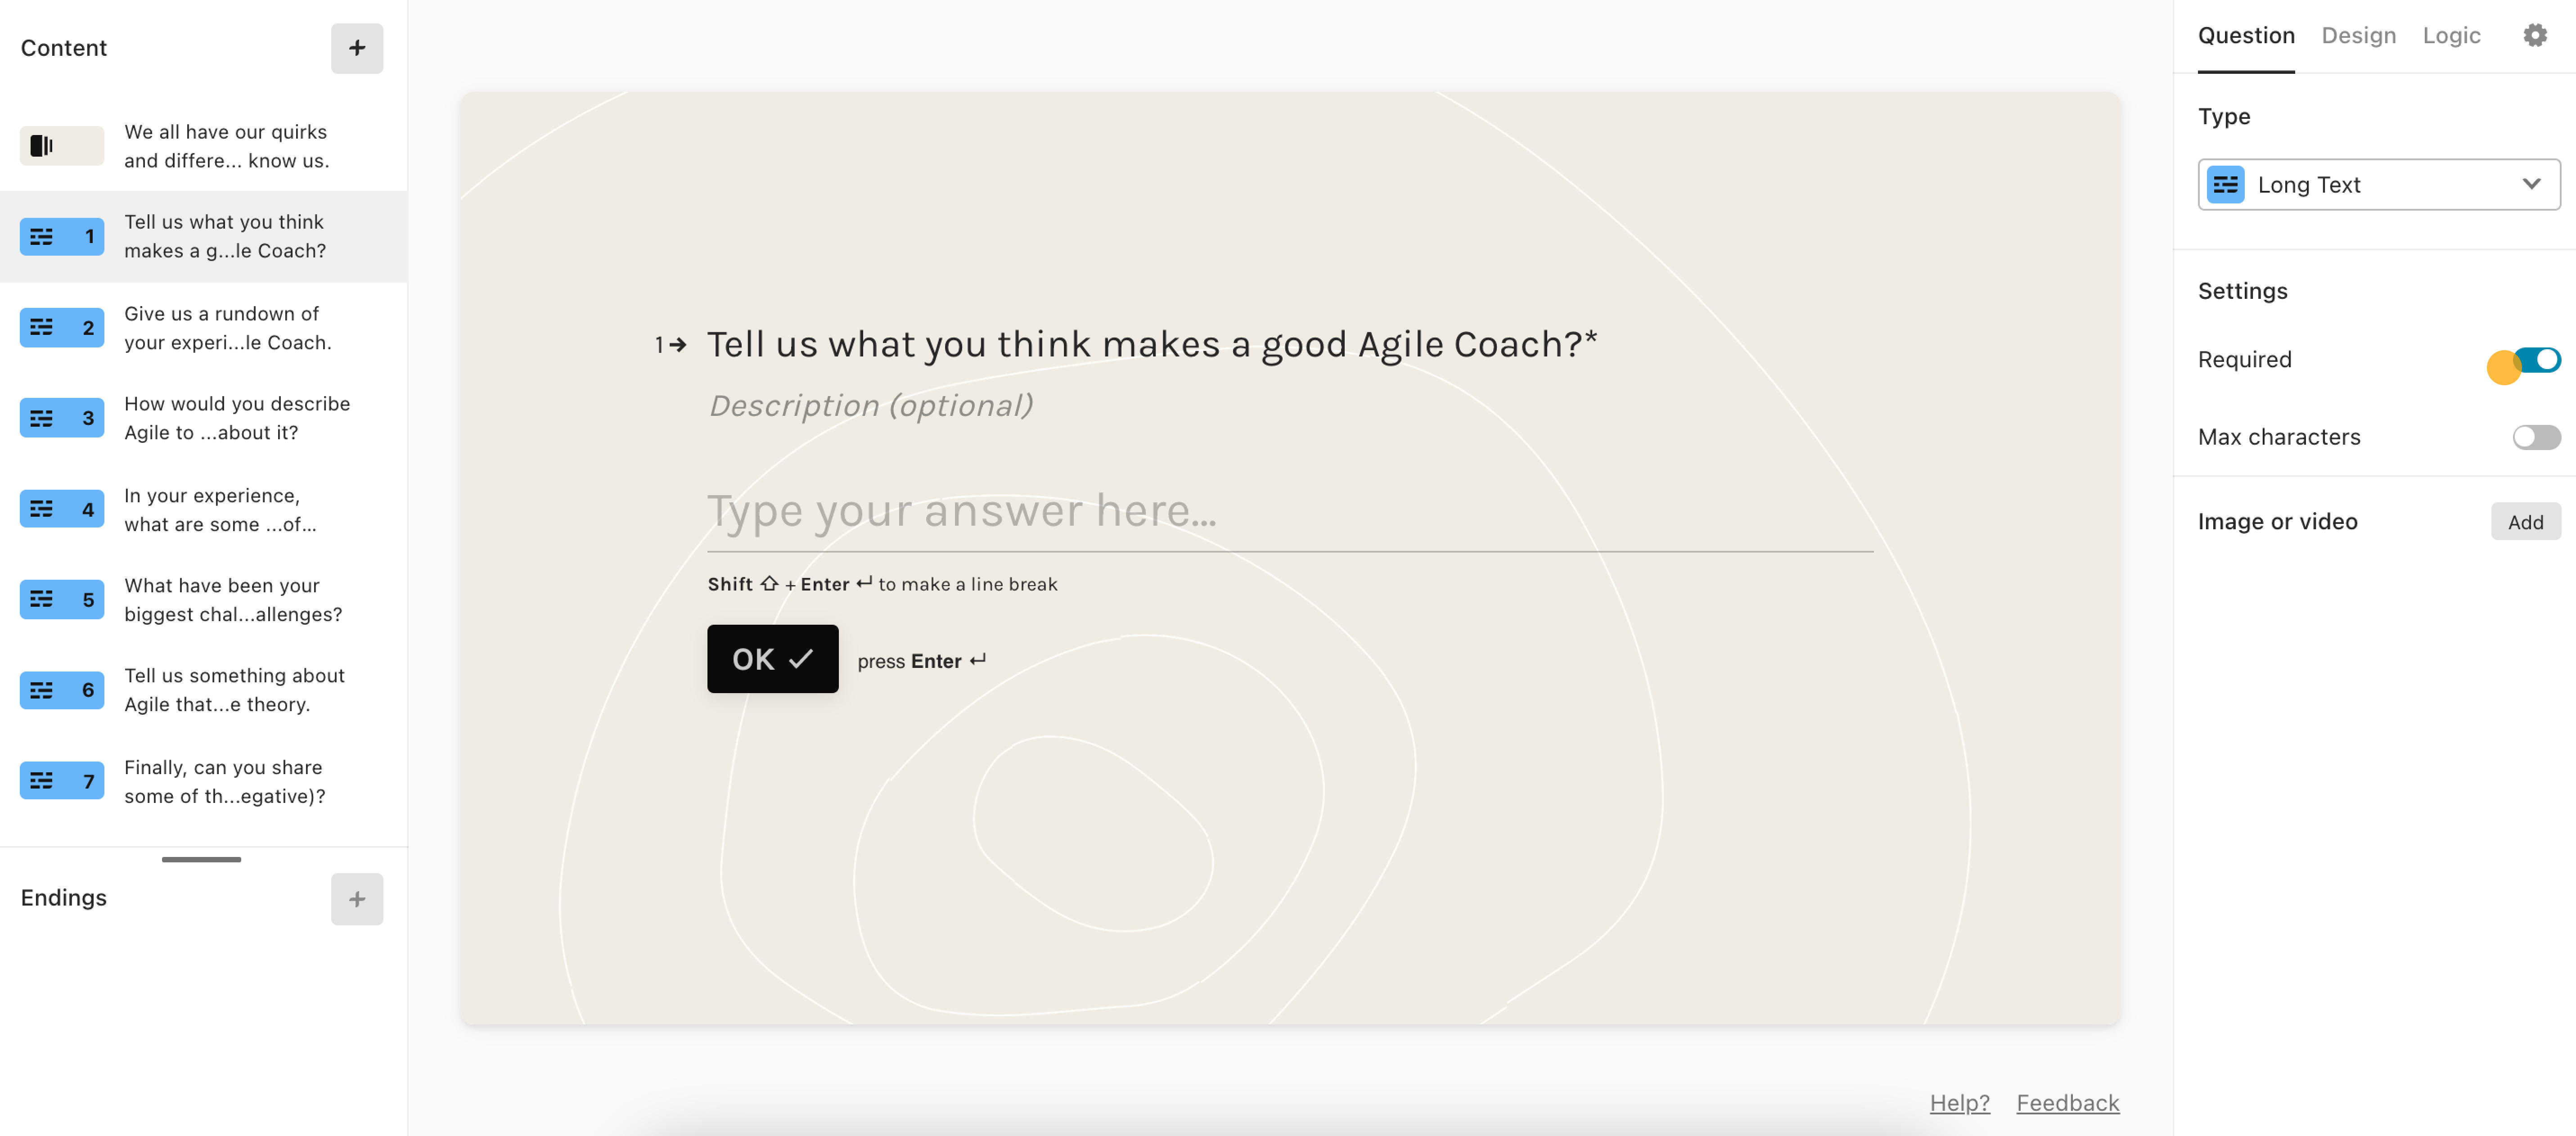Click the OK button on question preview

coord(772,659)
